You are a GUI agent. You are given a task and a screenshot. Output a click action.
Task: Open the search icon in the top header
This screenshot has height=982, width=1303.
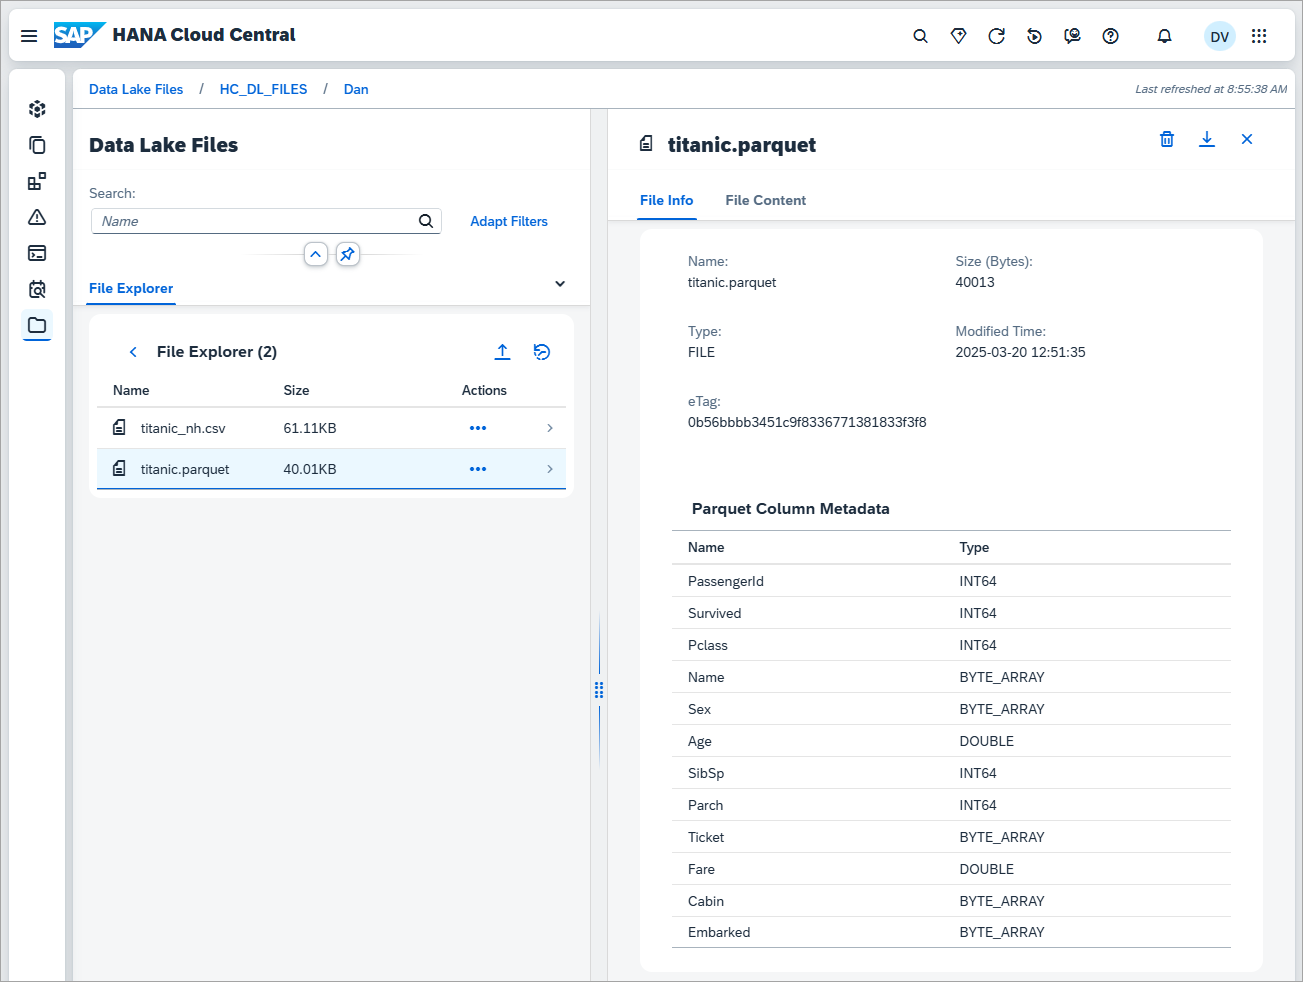920,36
